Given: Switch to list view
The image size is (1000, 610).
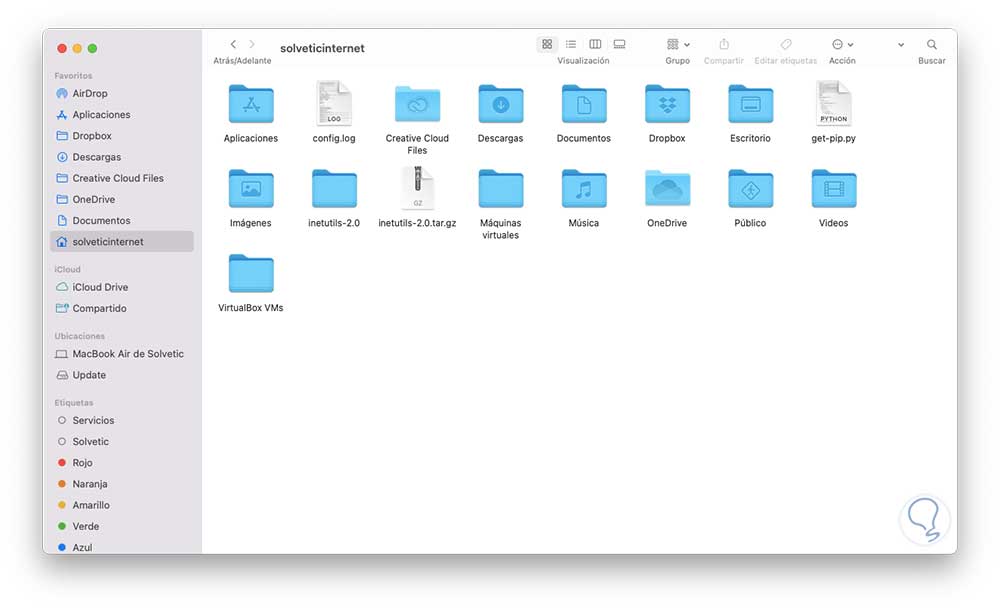Looking at the screenshot, I should 571,44.
